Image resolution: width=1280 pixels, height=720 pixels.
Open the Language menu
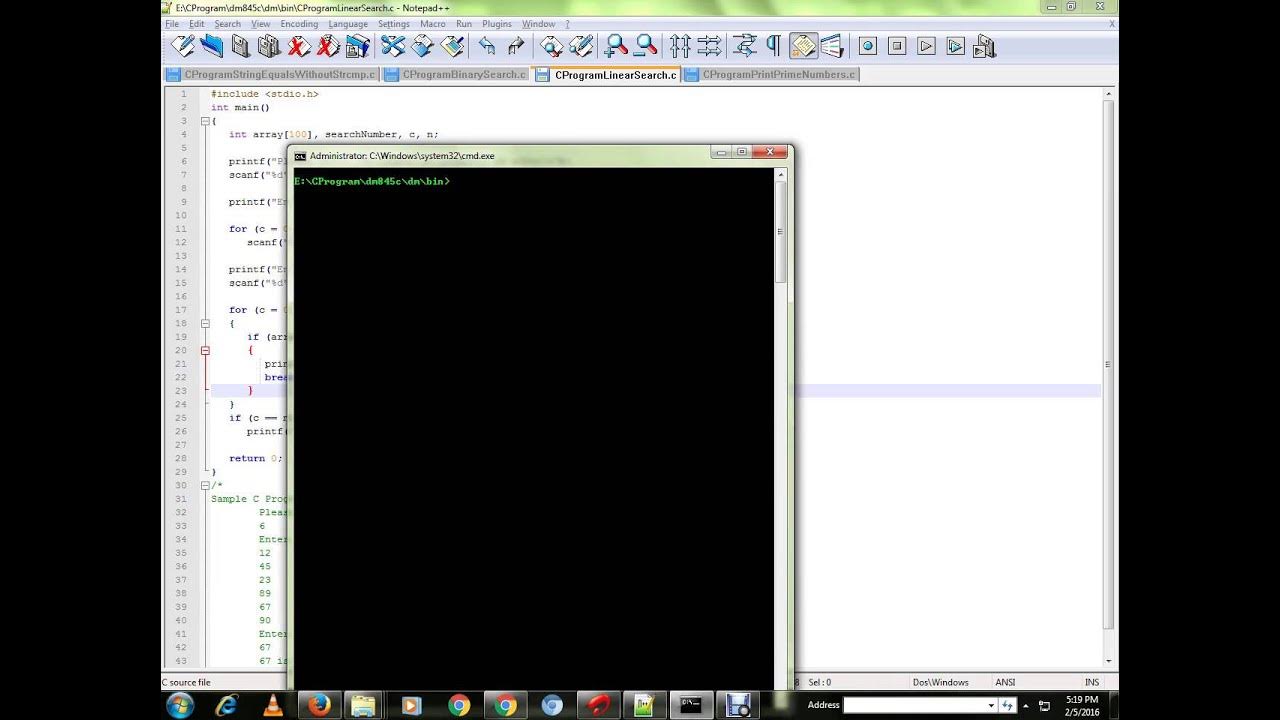[x=348, y=24]
